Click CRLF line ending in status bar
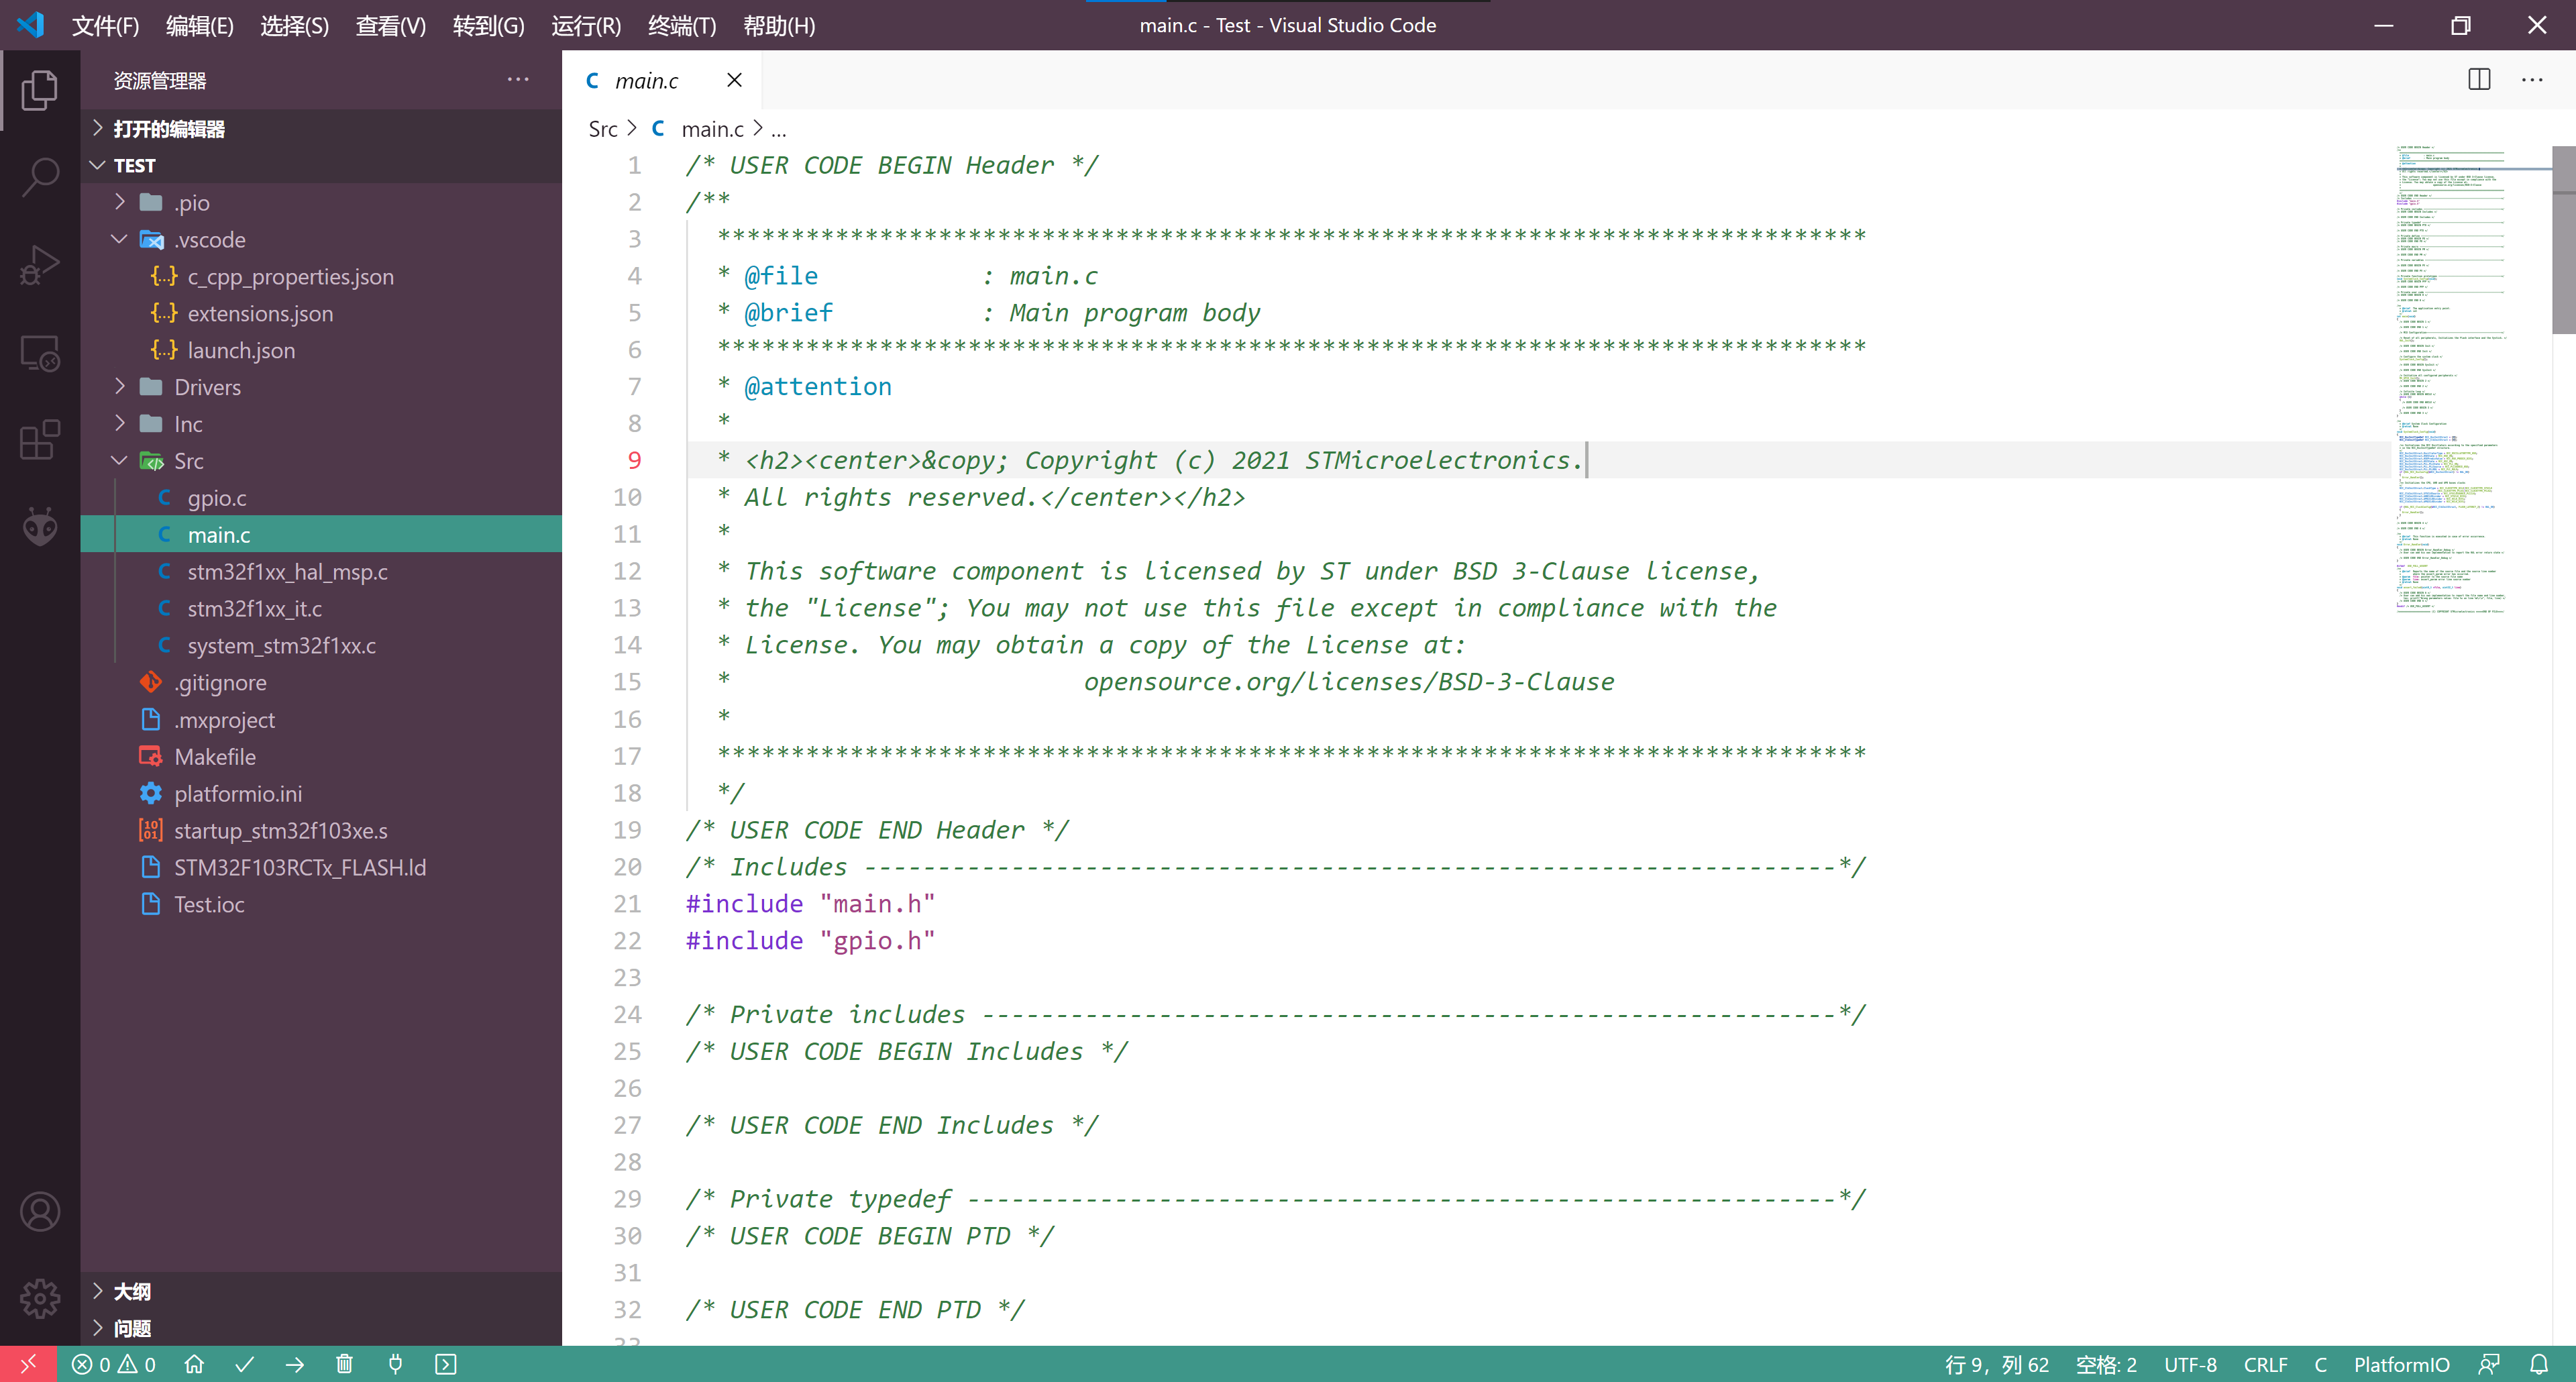The width and height of the screenshot is (2576, 1382). [x=2265, y=1364]
